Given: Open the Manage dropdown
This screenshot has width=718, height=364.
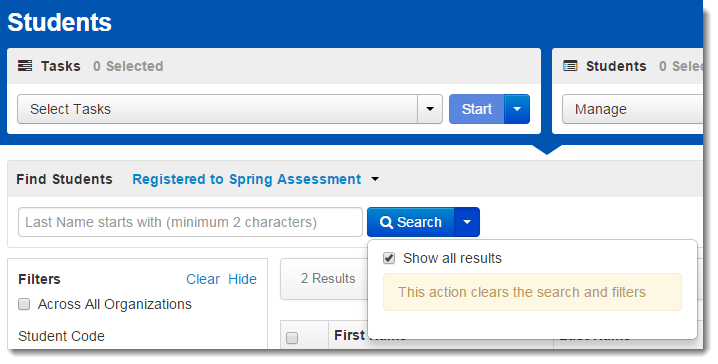Looking at the screenshot, I should tap(632, 109).
